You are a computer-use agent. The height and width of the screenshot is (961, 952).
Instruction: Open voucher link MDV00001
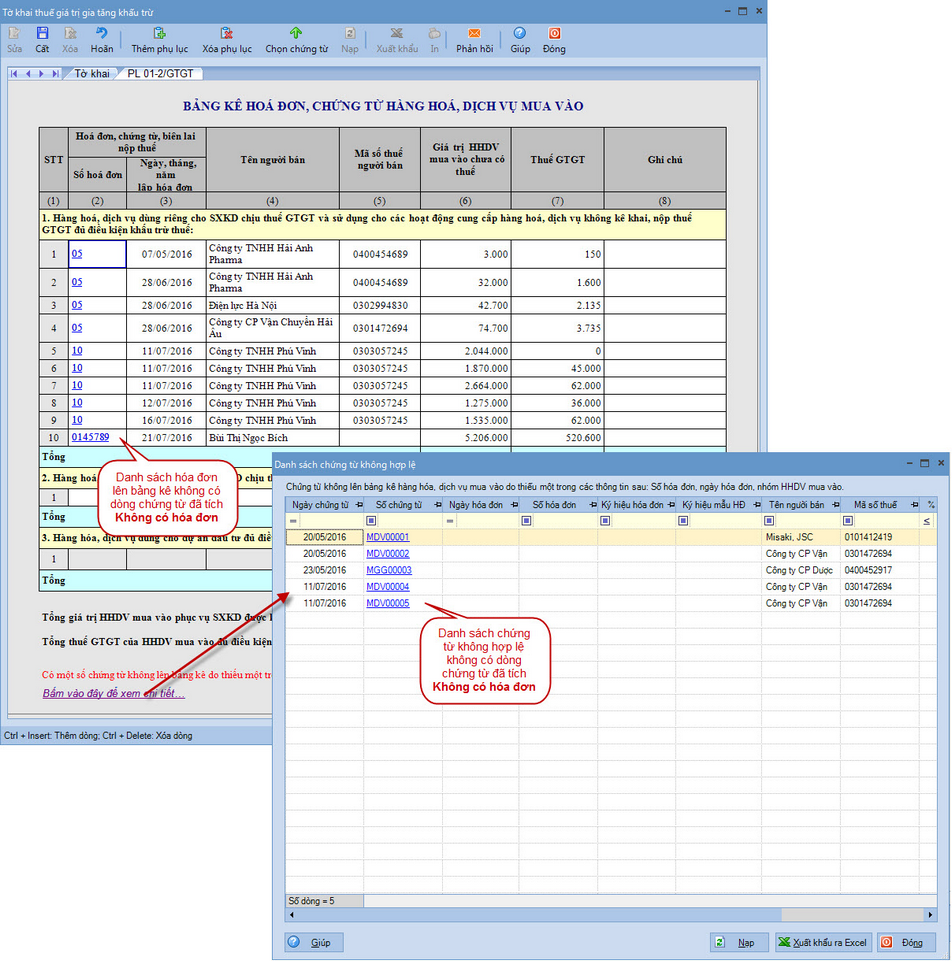[x=388, y=537]
